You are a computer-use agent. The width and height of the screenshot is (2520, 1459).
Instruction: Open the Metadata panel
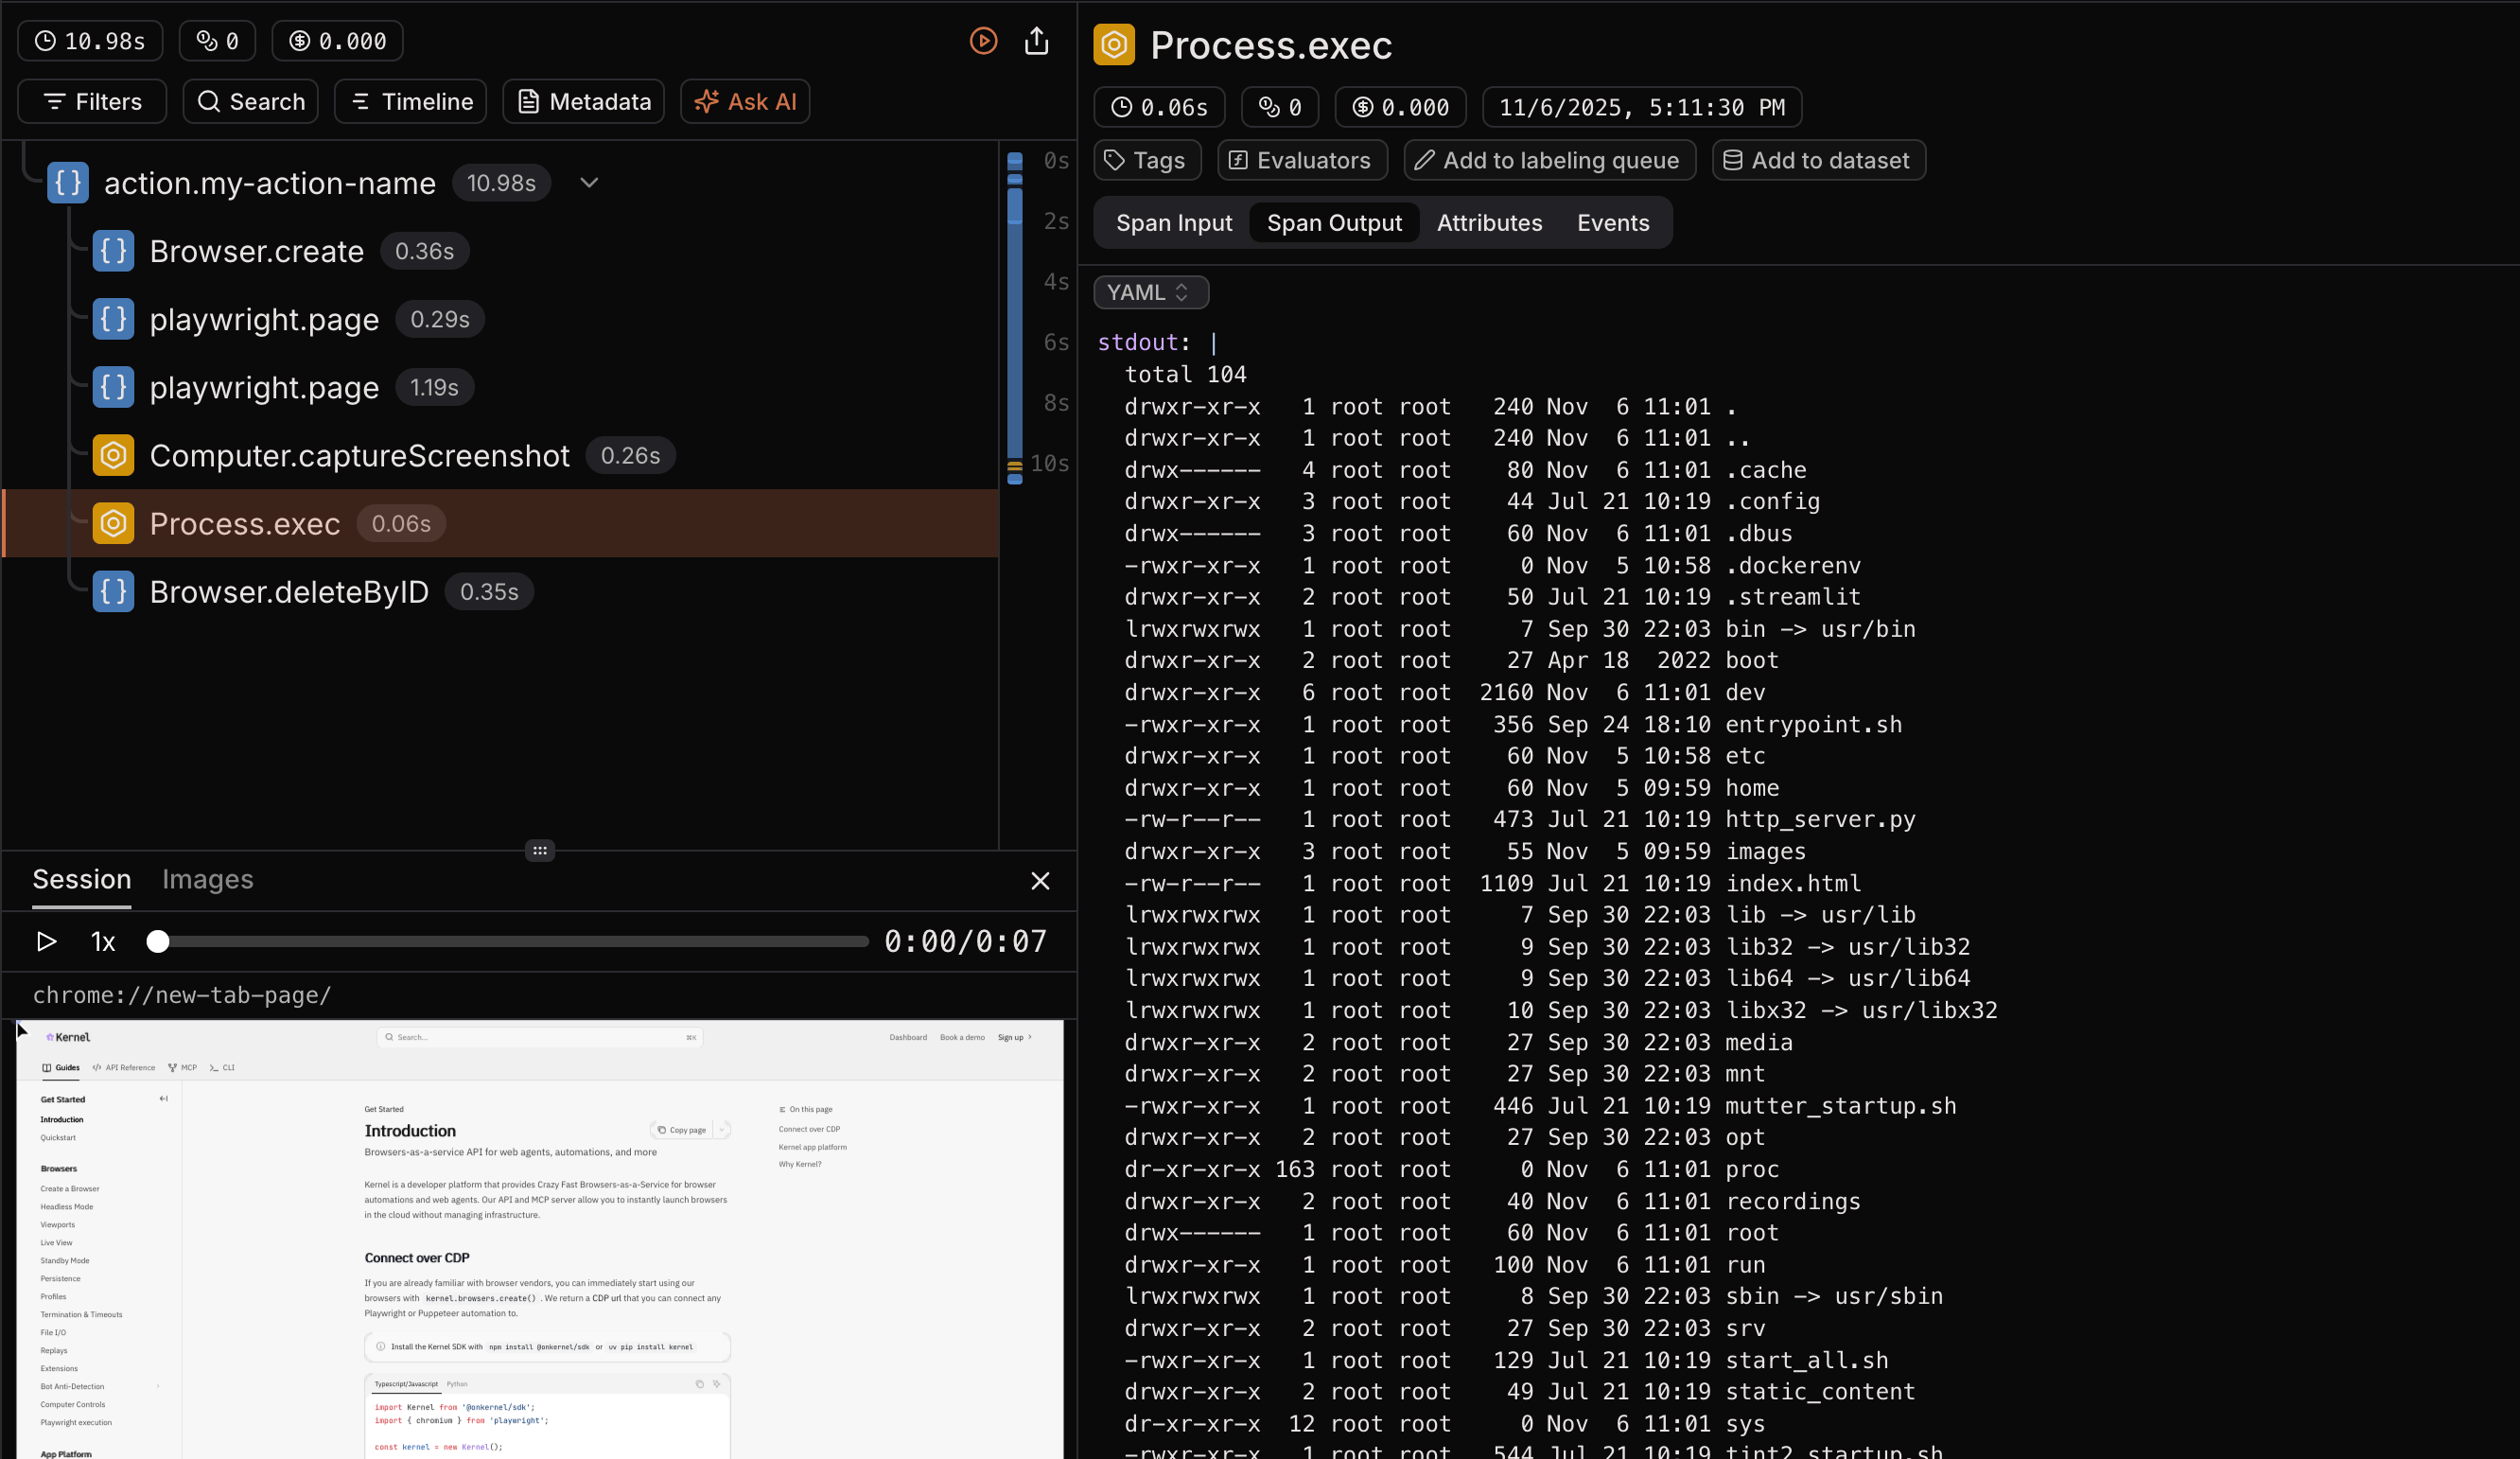[x=584, y=102]
